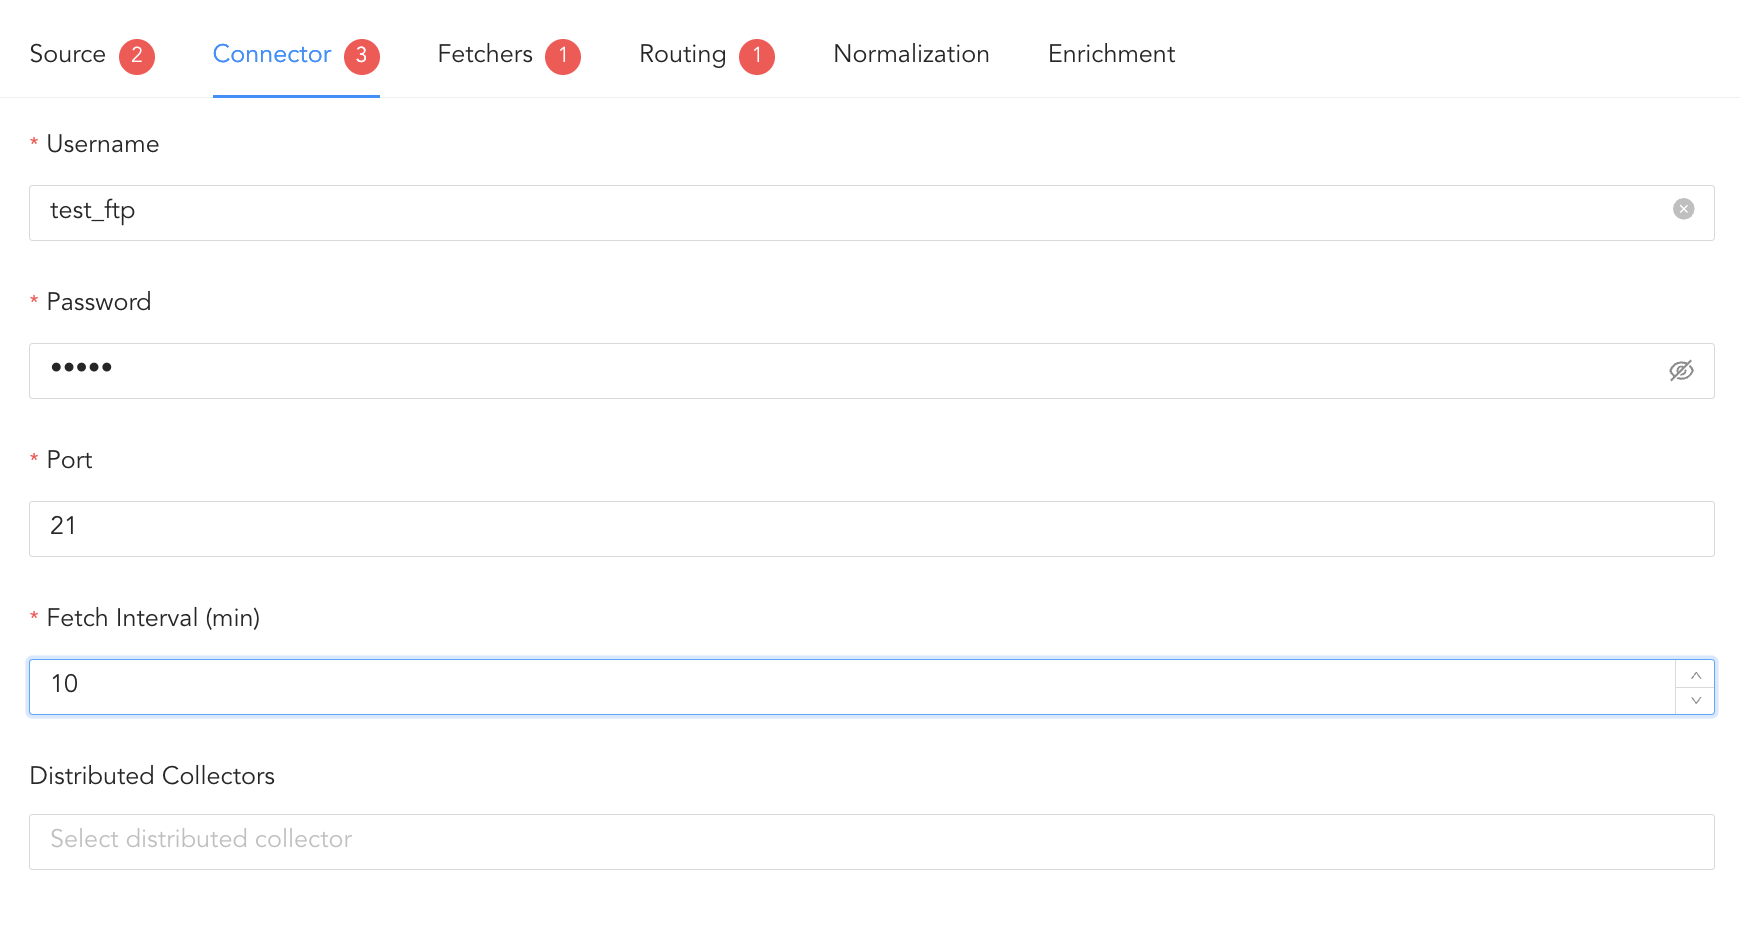Switch to the Source tab
Image resolution: width=1740 pixels, height=926 pixels.
pos(68,55)
